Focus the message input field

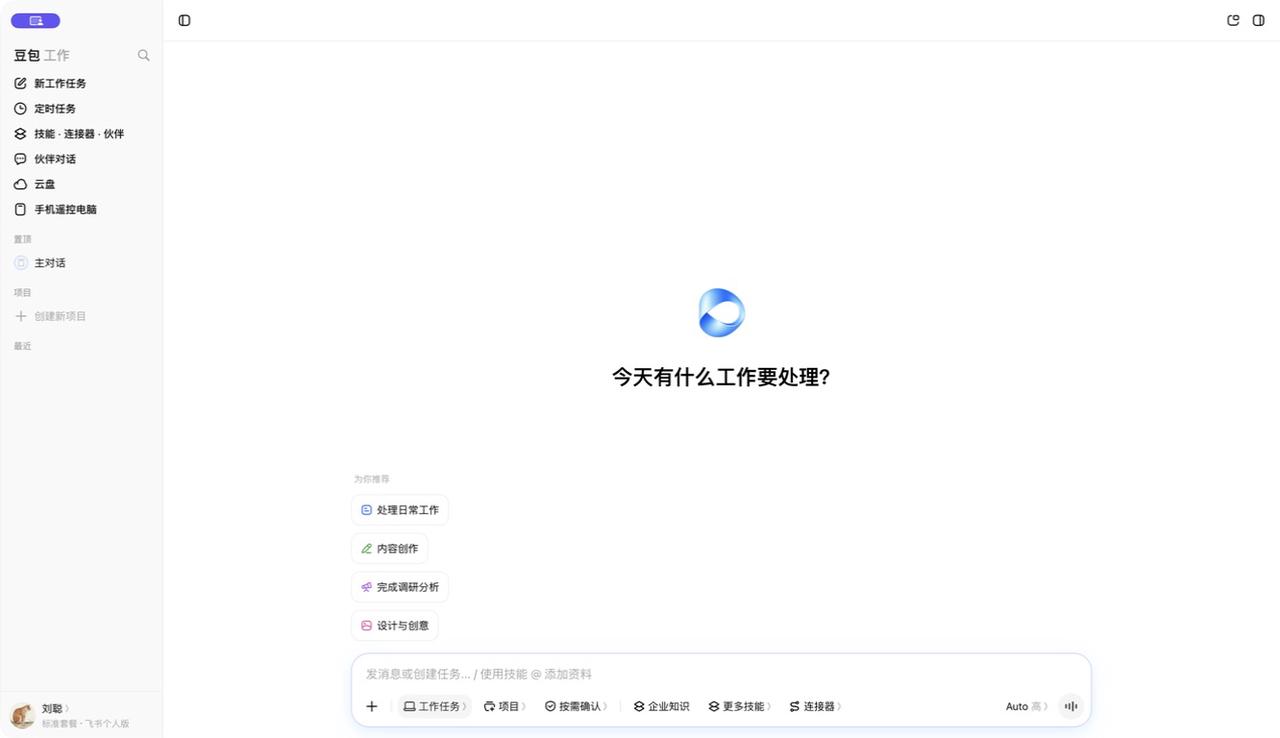coord(720,674)
